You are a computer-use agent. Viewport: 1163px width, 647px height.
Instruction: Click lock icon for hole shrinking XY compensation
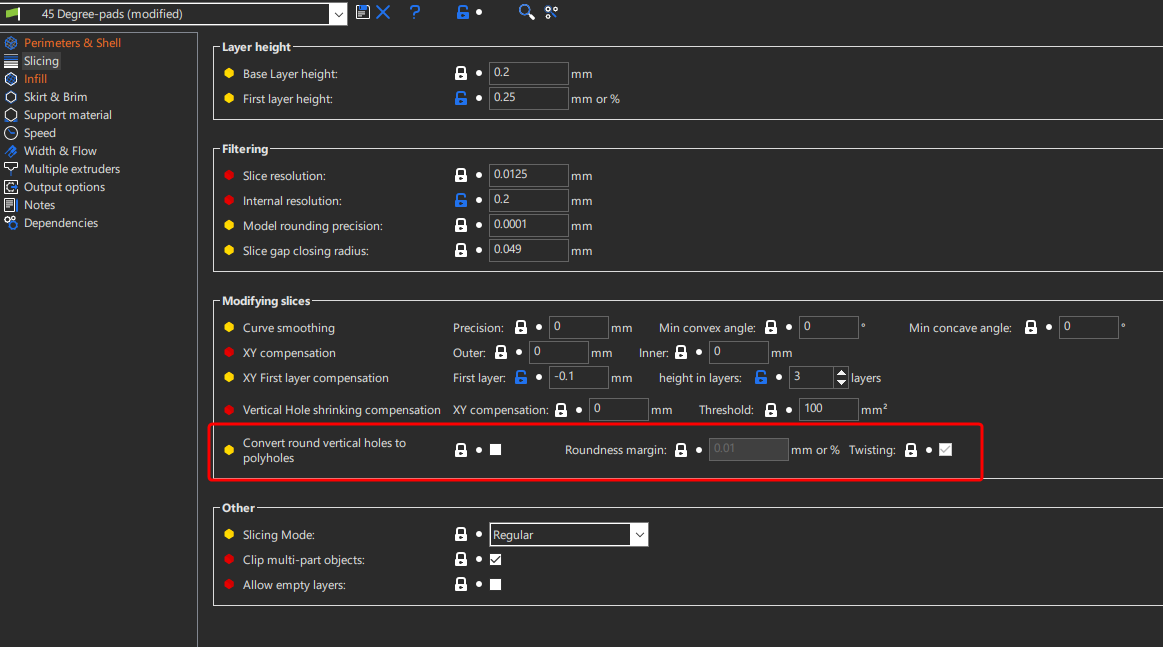click(561, 410)
